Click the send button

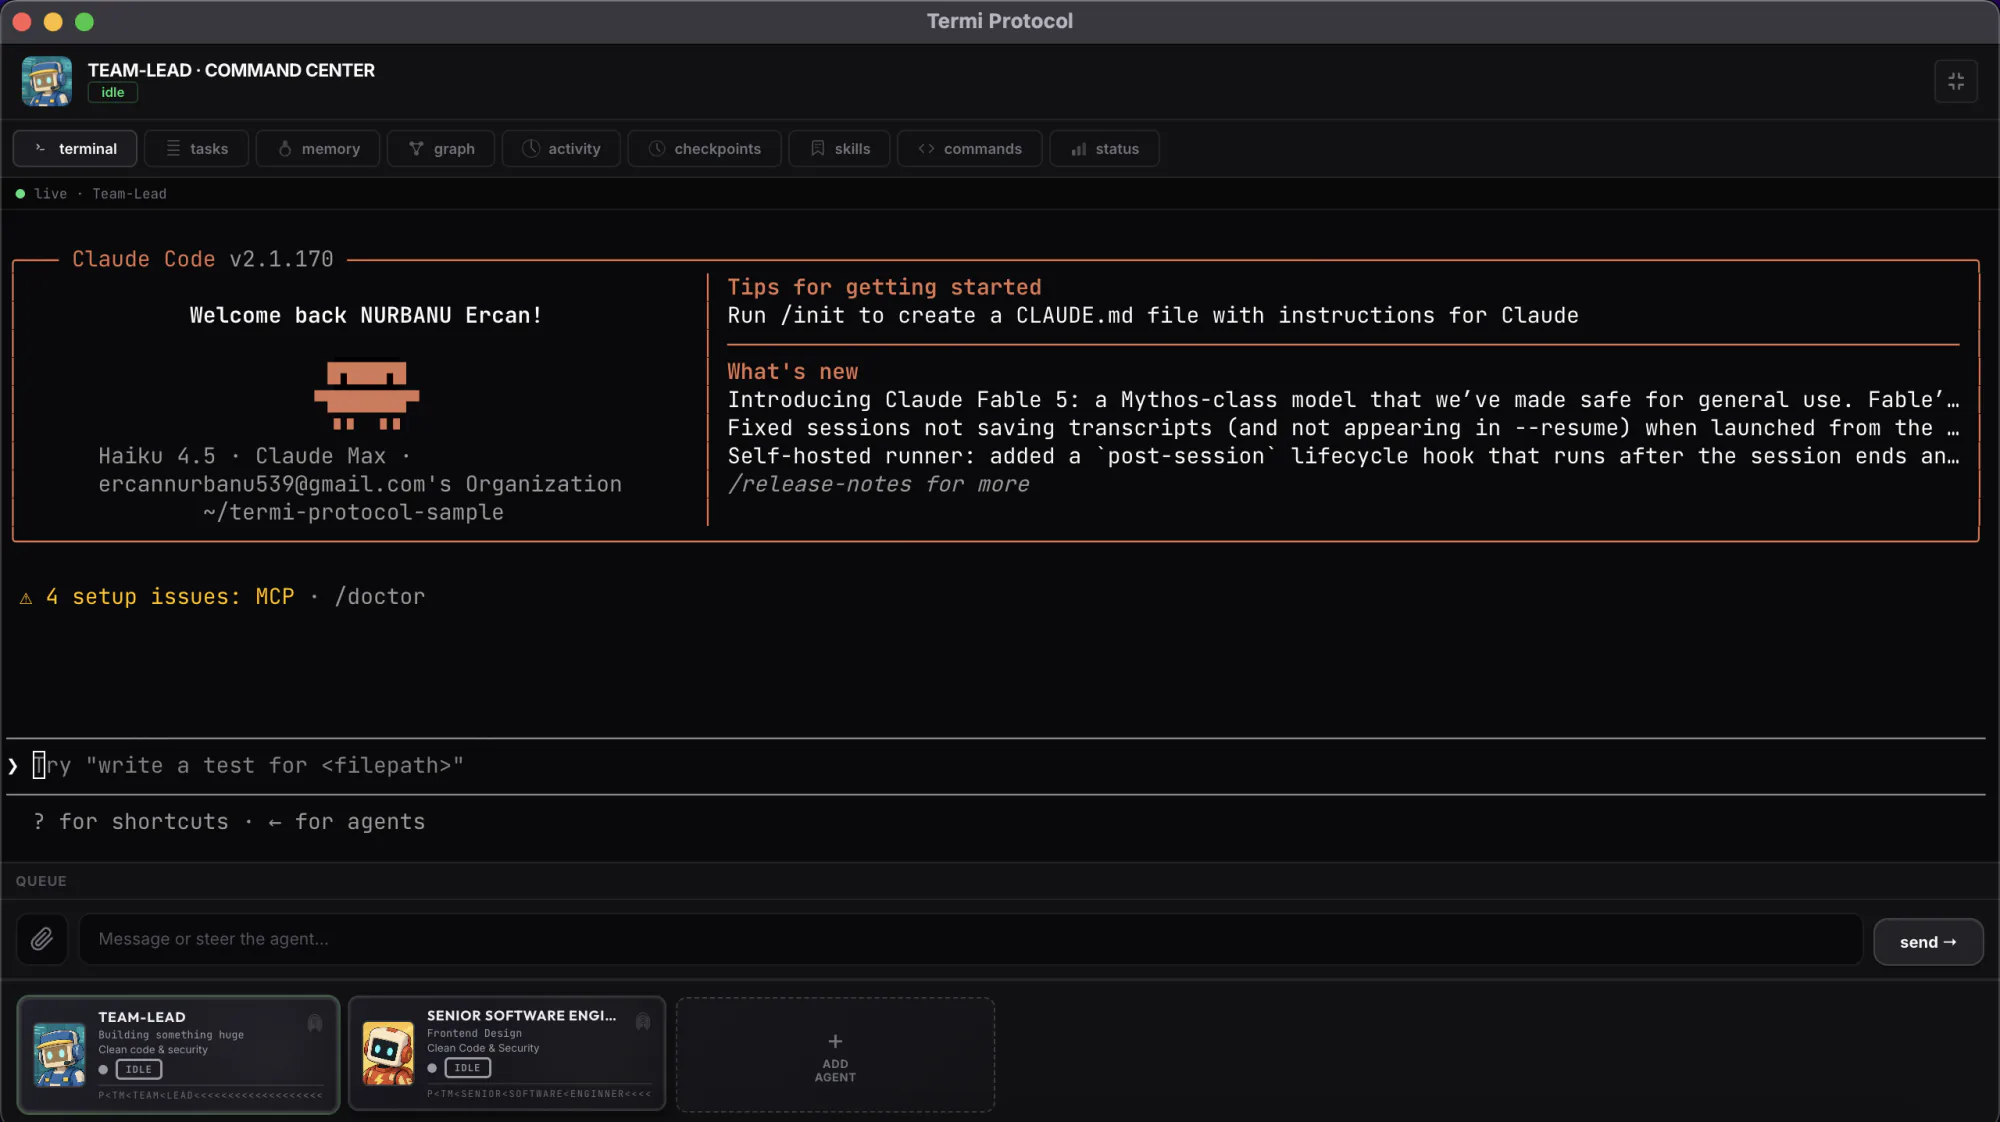coord(1928,942)
